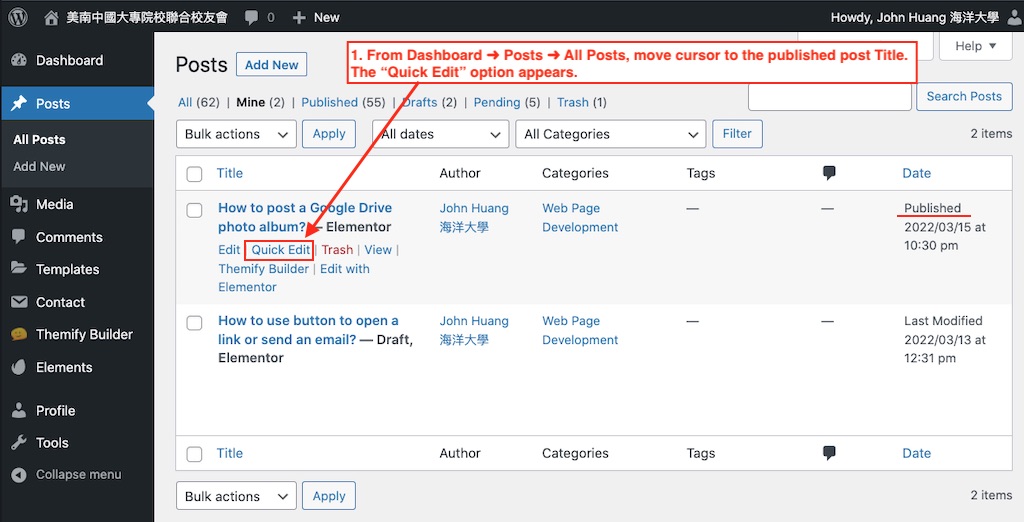Show All (62) posts filter
1024x522 pixels.
tap(199, 102)
